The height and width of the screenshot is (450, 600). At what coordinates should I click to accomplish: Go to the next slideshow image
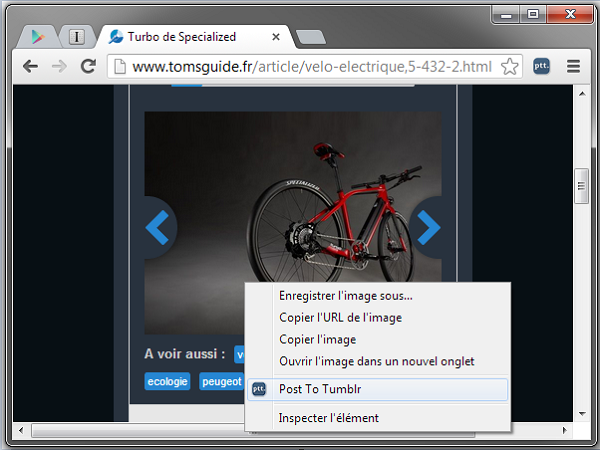pos(427,227)
